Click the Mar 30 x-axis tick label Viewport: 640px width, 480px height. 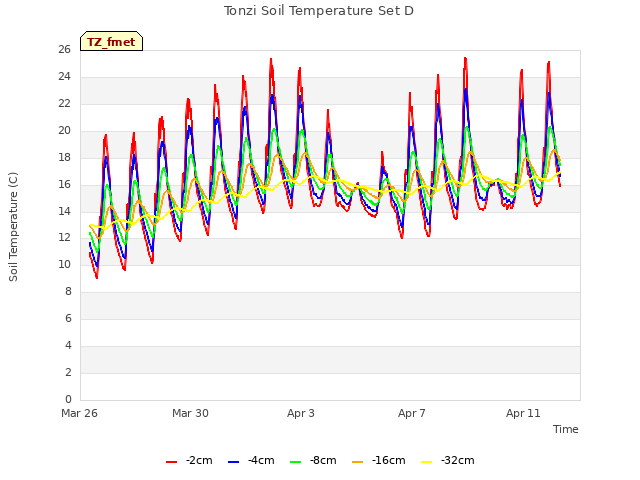190,413
